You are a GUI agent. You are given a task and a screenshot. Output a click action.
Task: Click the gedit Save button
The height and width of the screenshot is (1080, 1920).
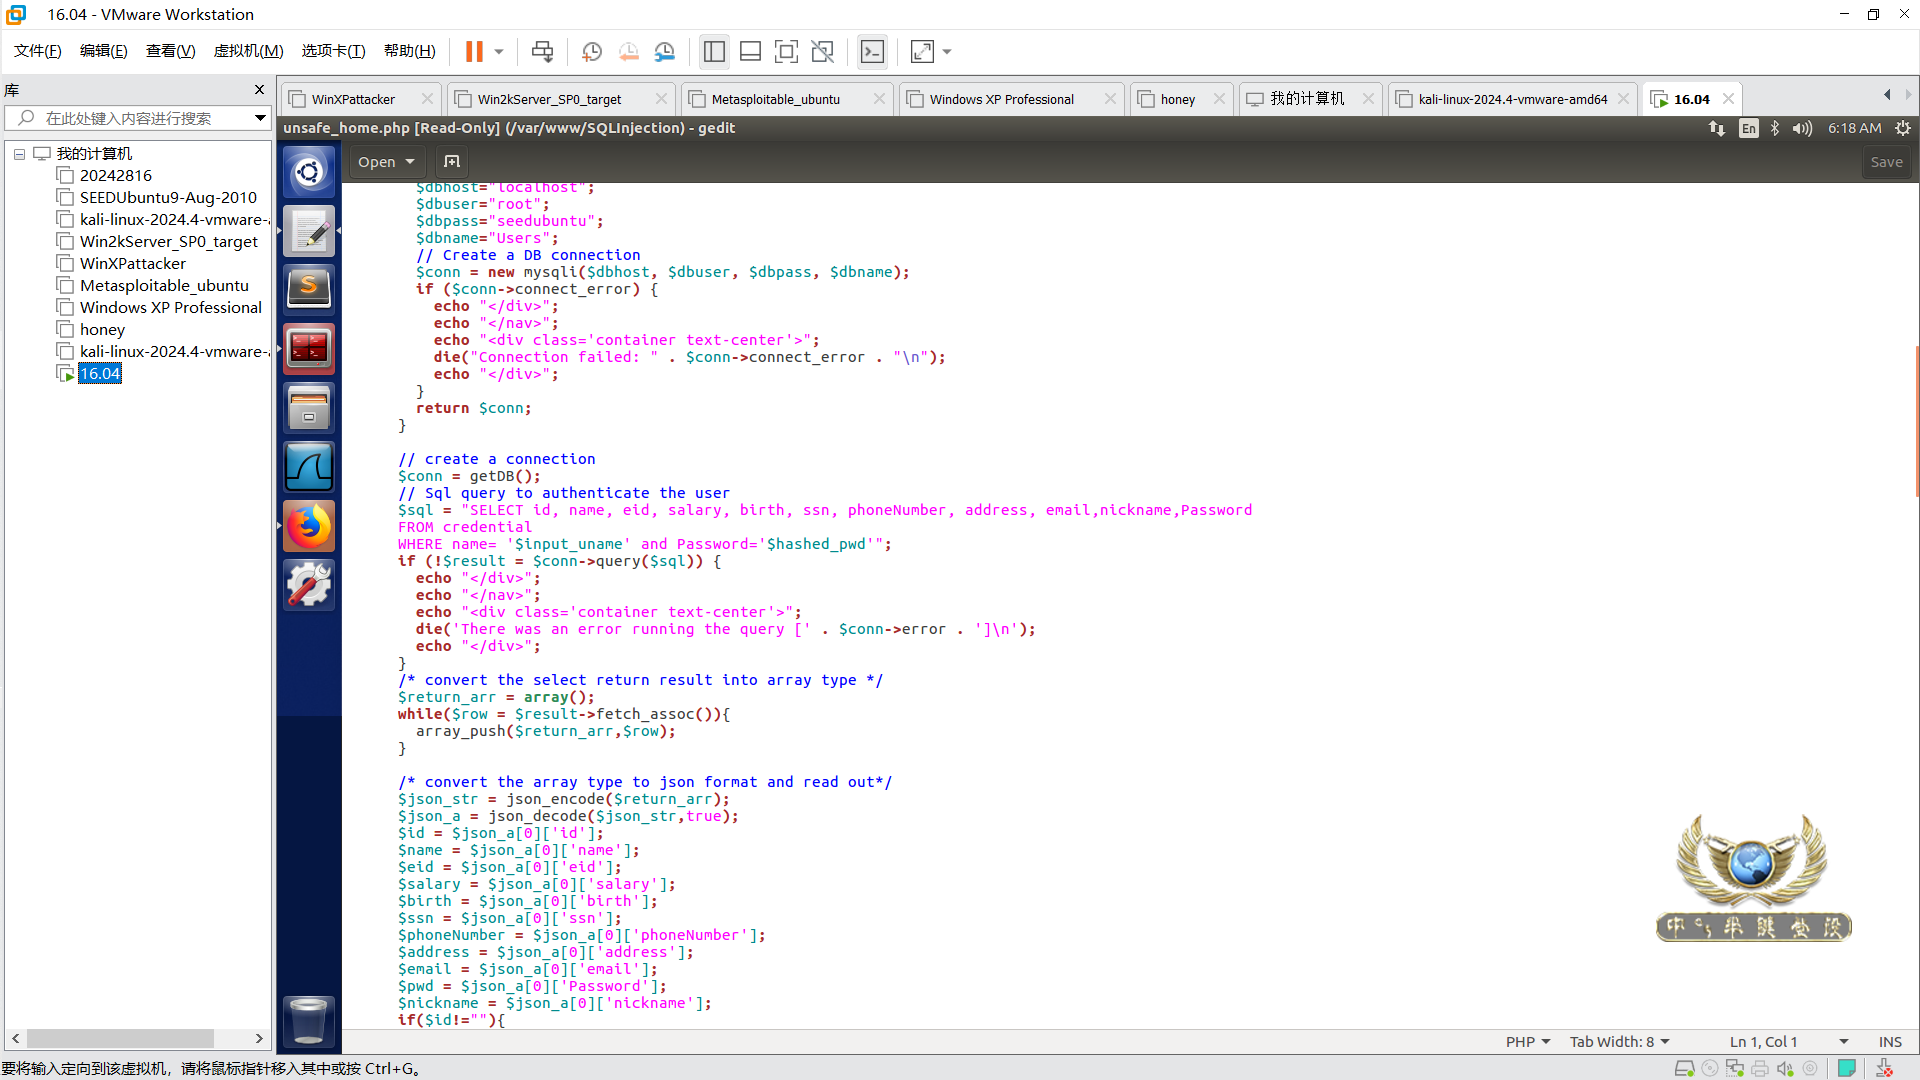pos(1886,162)
